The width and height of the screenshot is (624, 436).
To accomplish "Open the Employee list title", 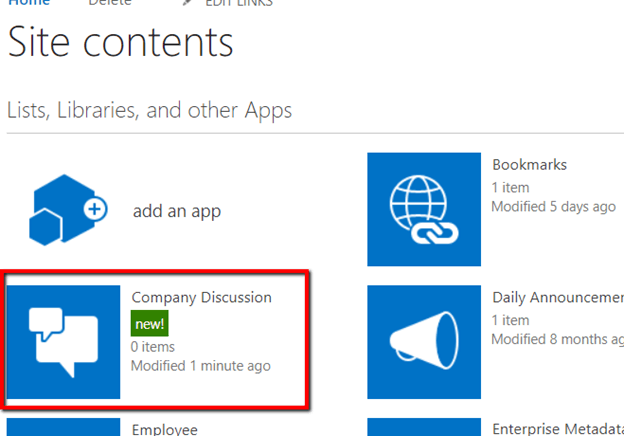I will pyautogui.click(x=164, y=429).
